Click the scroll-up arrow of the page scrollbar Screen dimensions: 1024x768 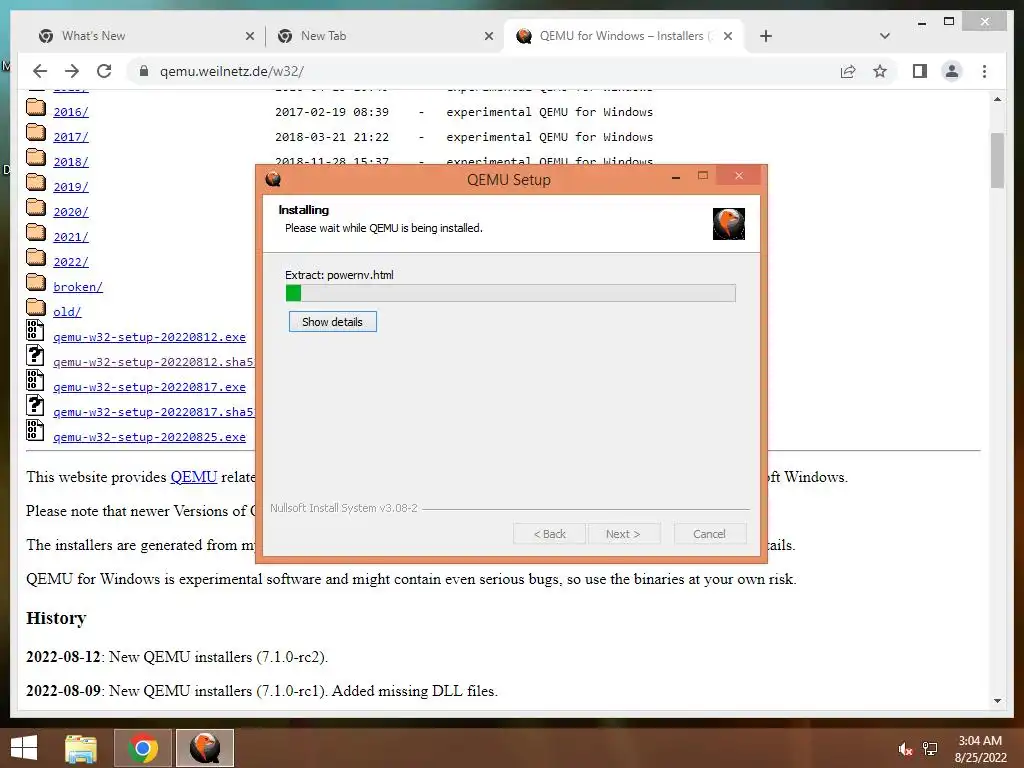(997, 99)
